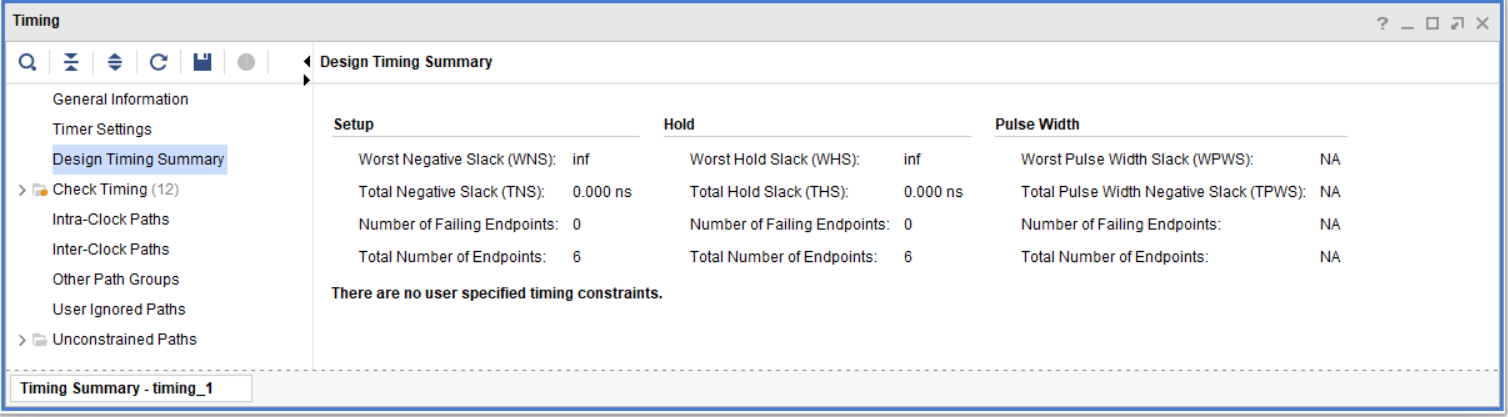Float the Timing panel window
The height and width of the screenshot is (417, 1508).
tap(1458, 24)
